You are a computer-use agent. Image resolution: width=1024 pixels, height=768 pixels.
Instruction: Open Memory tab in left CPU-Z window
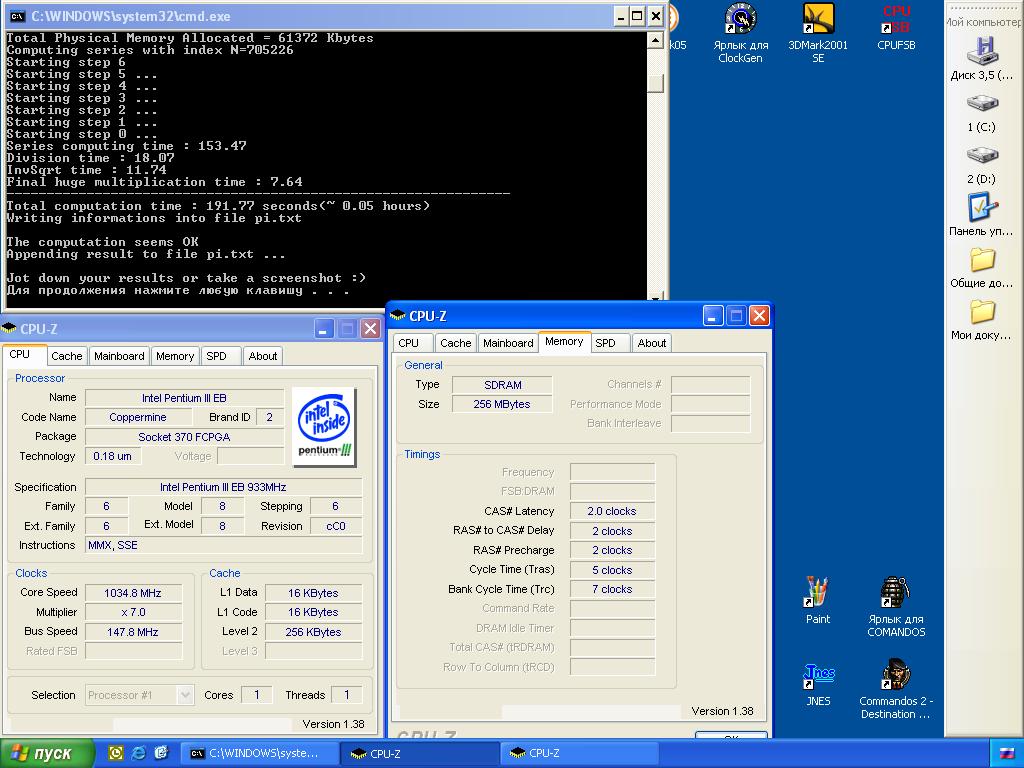click(x=174, y=356)
